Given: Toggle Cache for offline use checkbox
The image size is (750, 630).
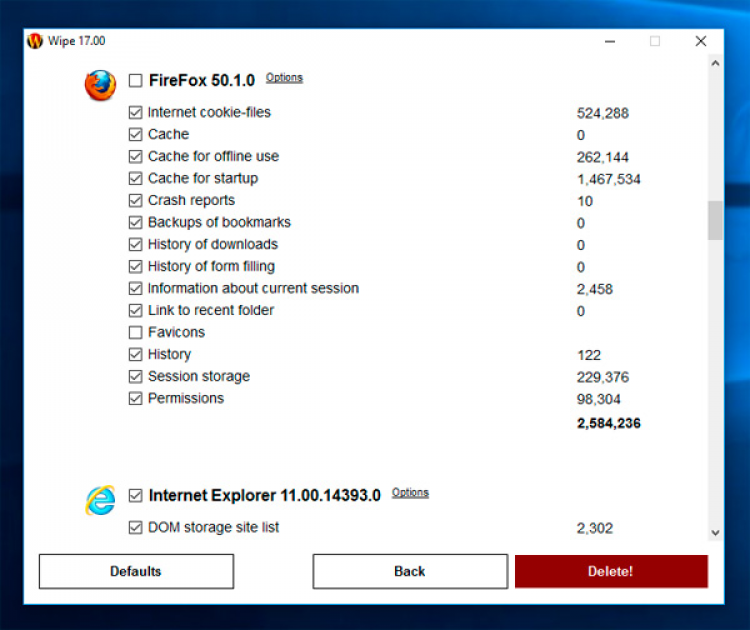Looking at the screenshot, I should tap(135, 156).
